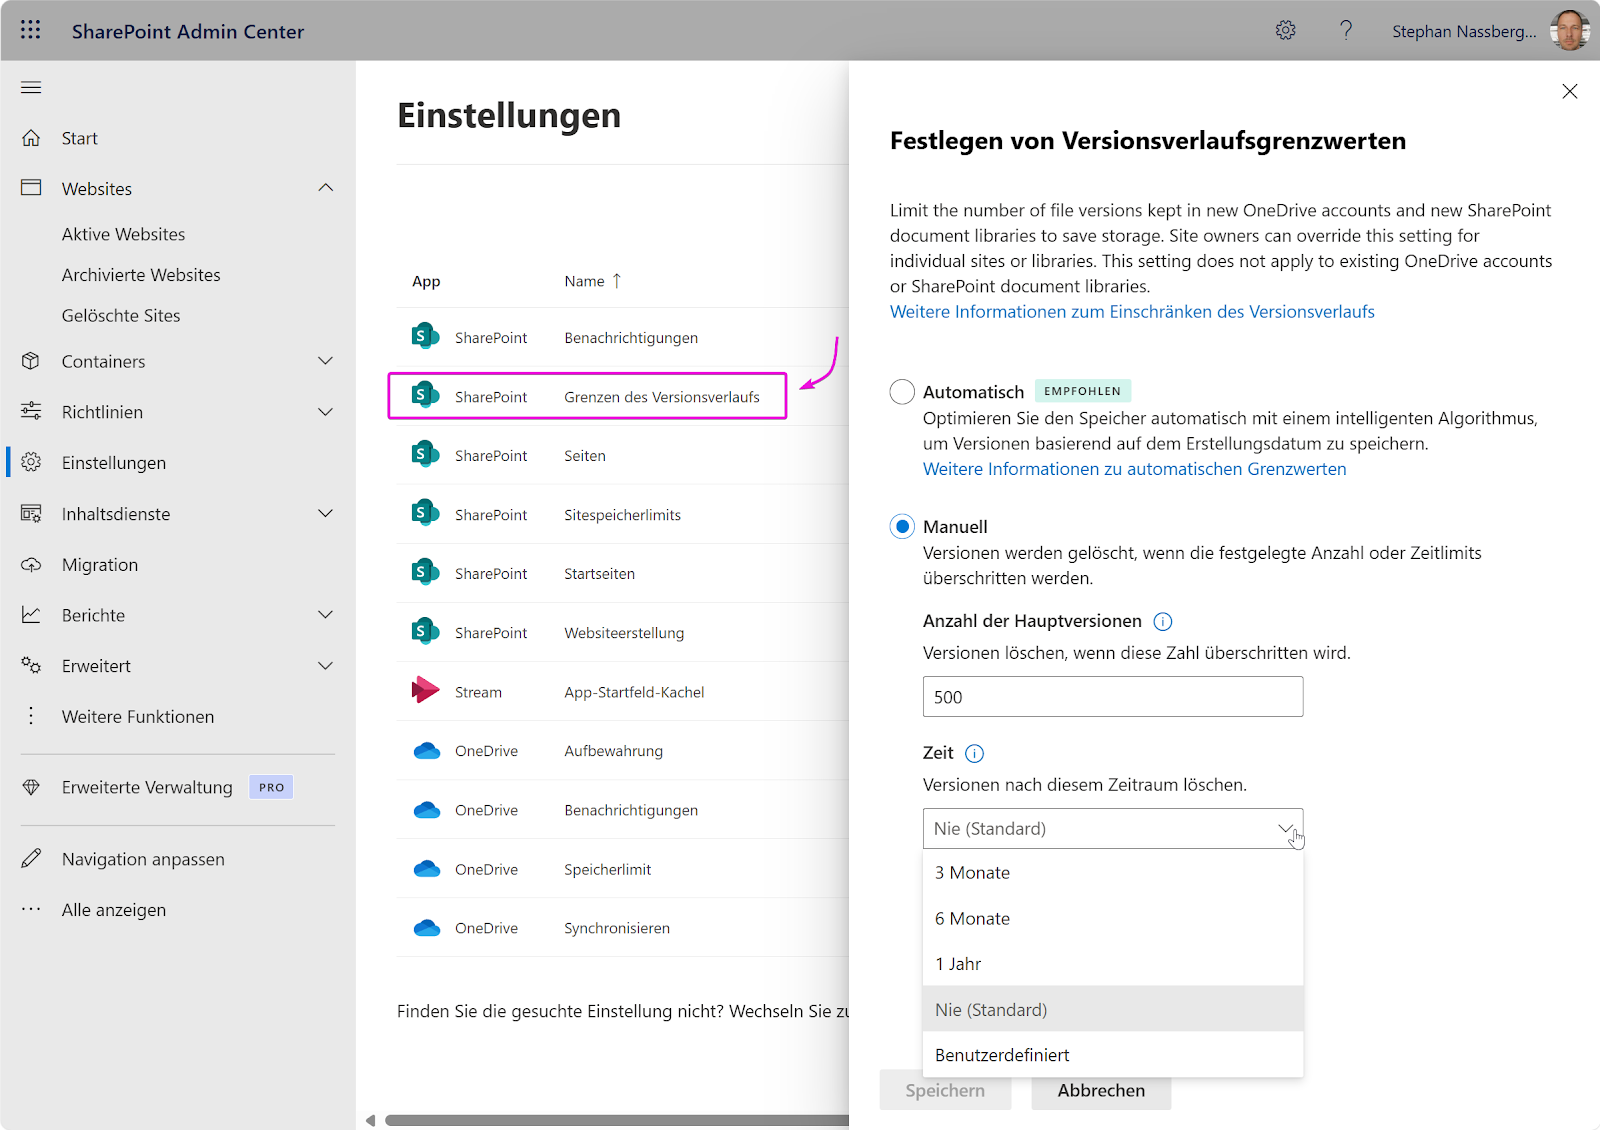This screenshot has width=1600, height=1130.
Task: Choose 1 Jahr from the dropdown
Action: pos(1113,964)
